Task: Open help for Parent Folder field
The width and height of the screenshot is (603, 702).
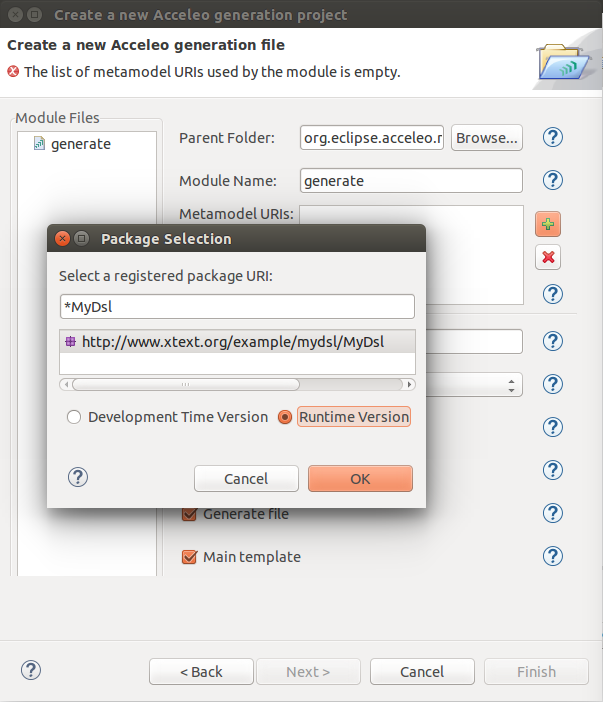Action: 553,138
